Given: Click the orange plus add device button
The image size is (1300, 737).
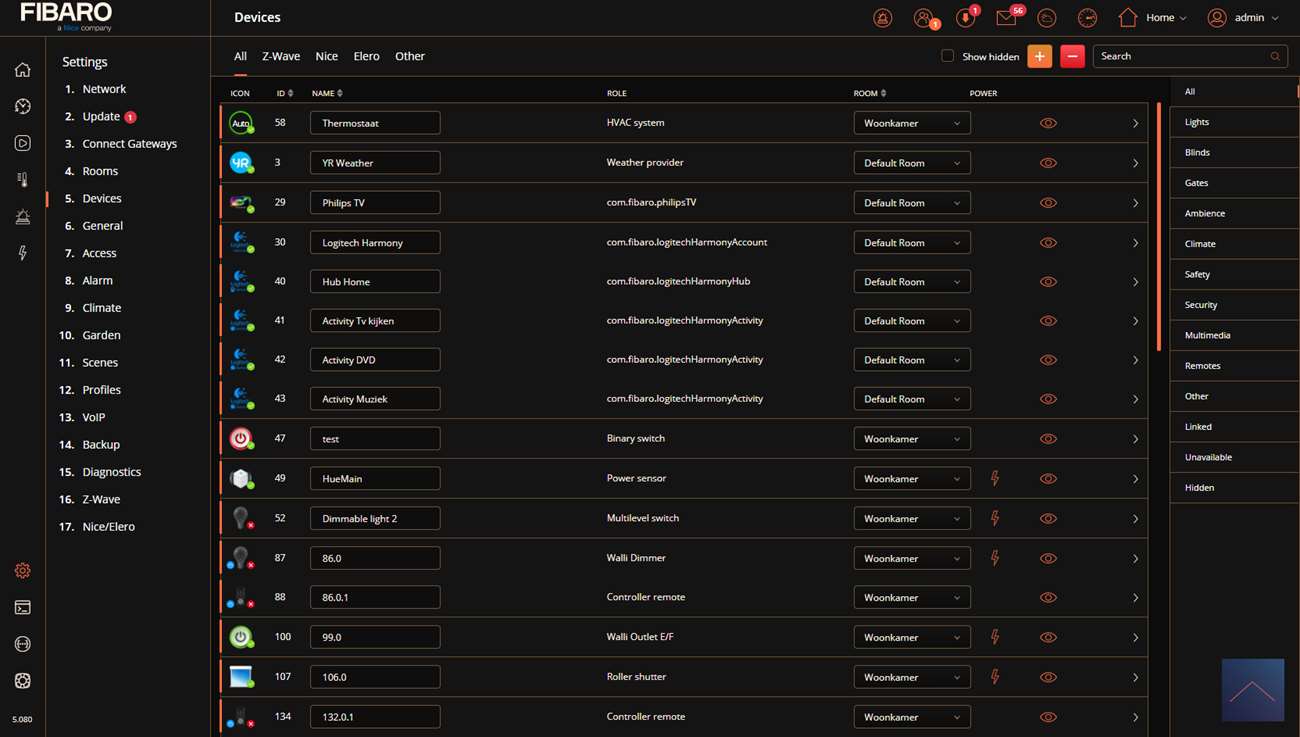Looking at the screenshot, I should (1039, 57).
